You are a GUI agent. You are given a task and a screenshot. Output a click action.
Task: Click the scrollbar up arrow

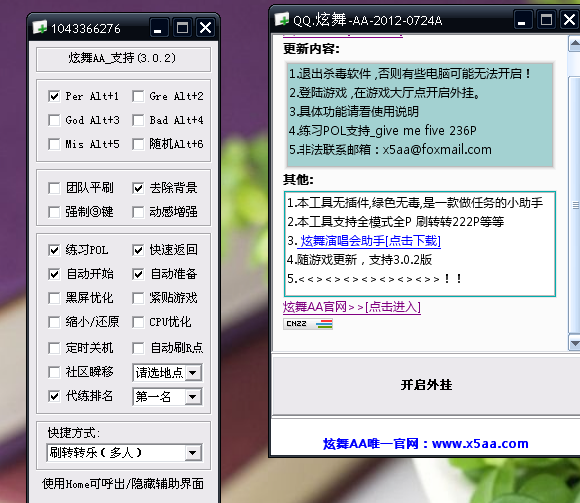(575, 44)
